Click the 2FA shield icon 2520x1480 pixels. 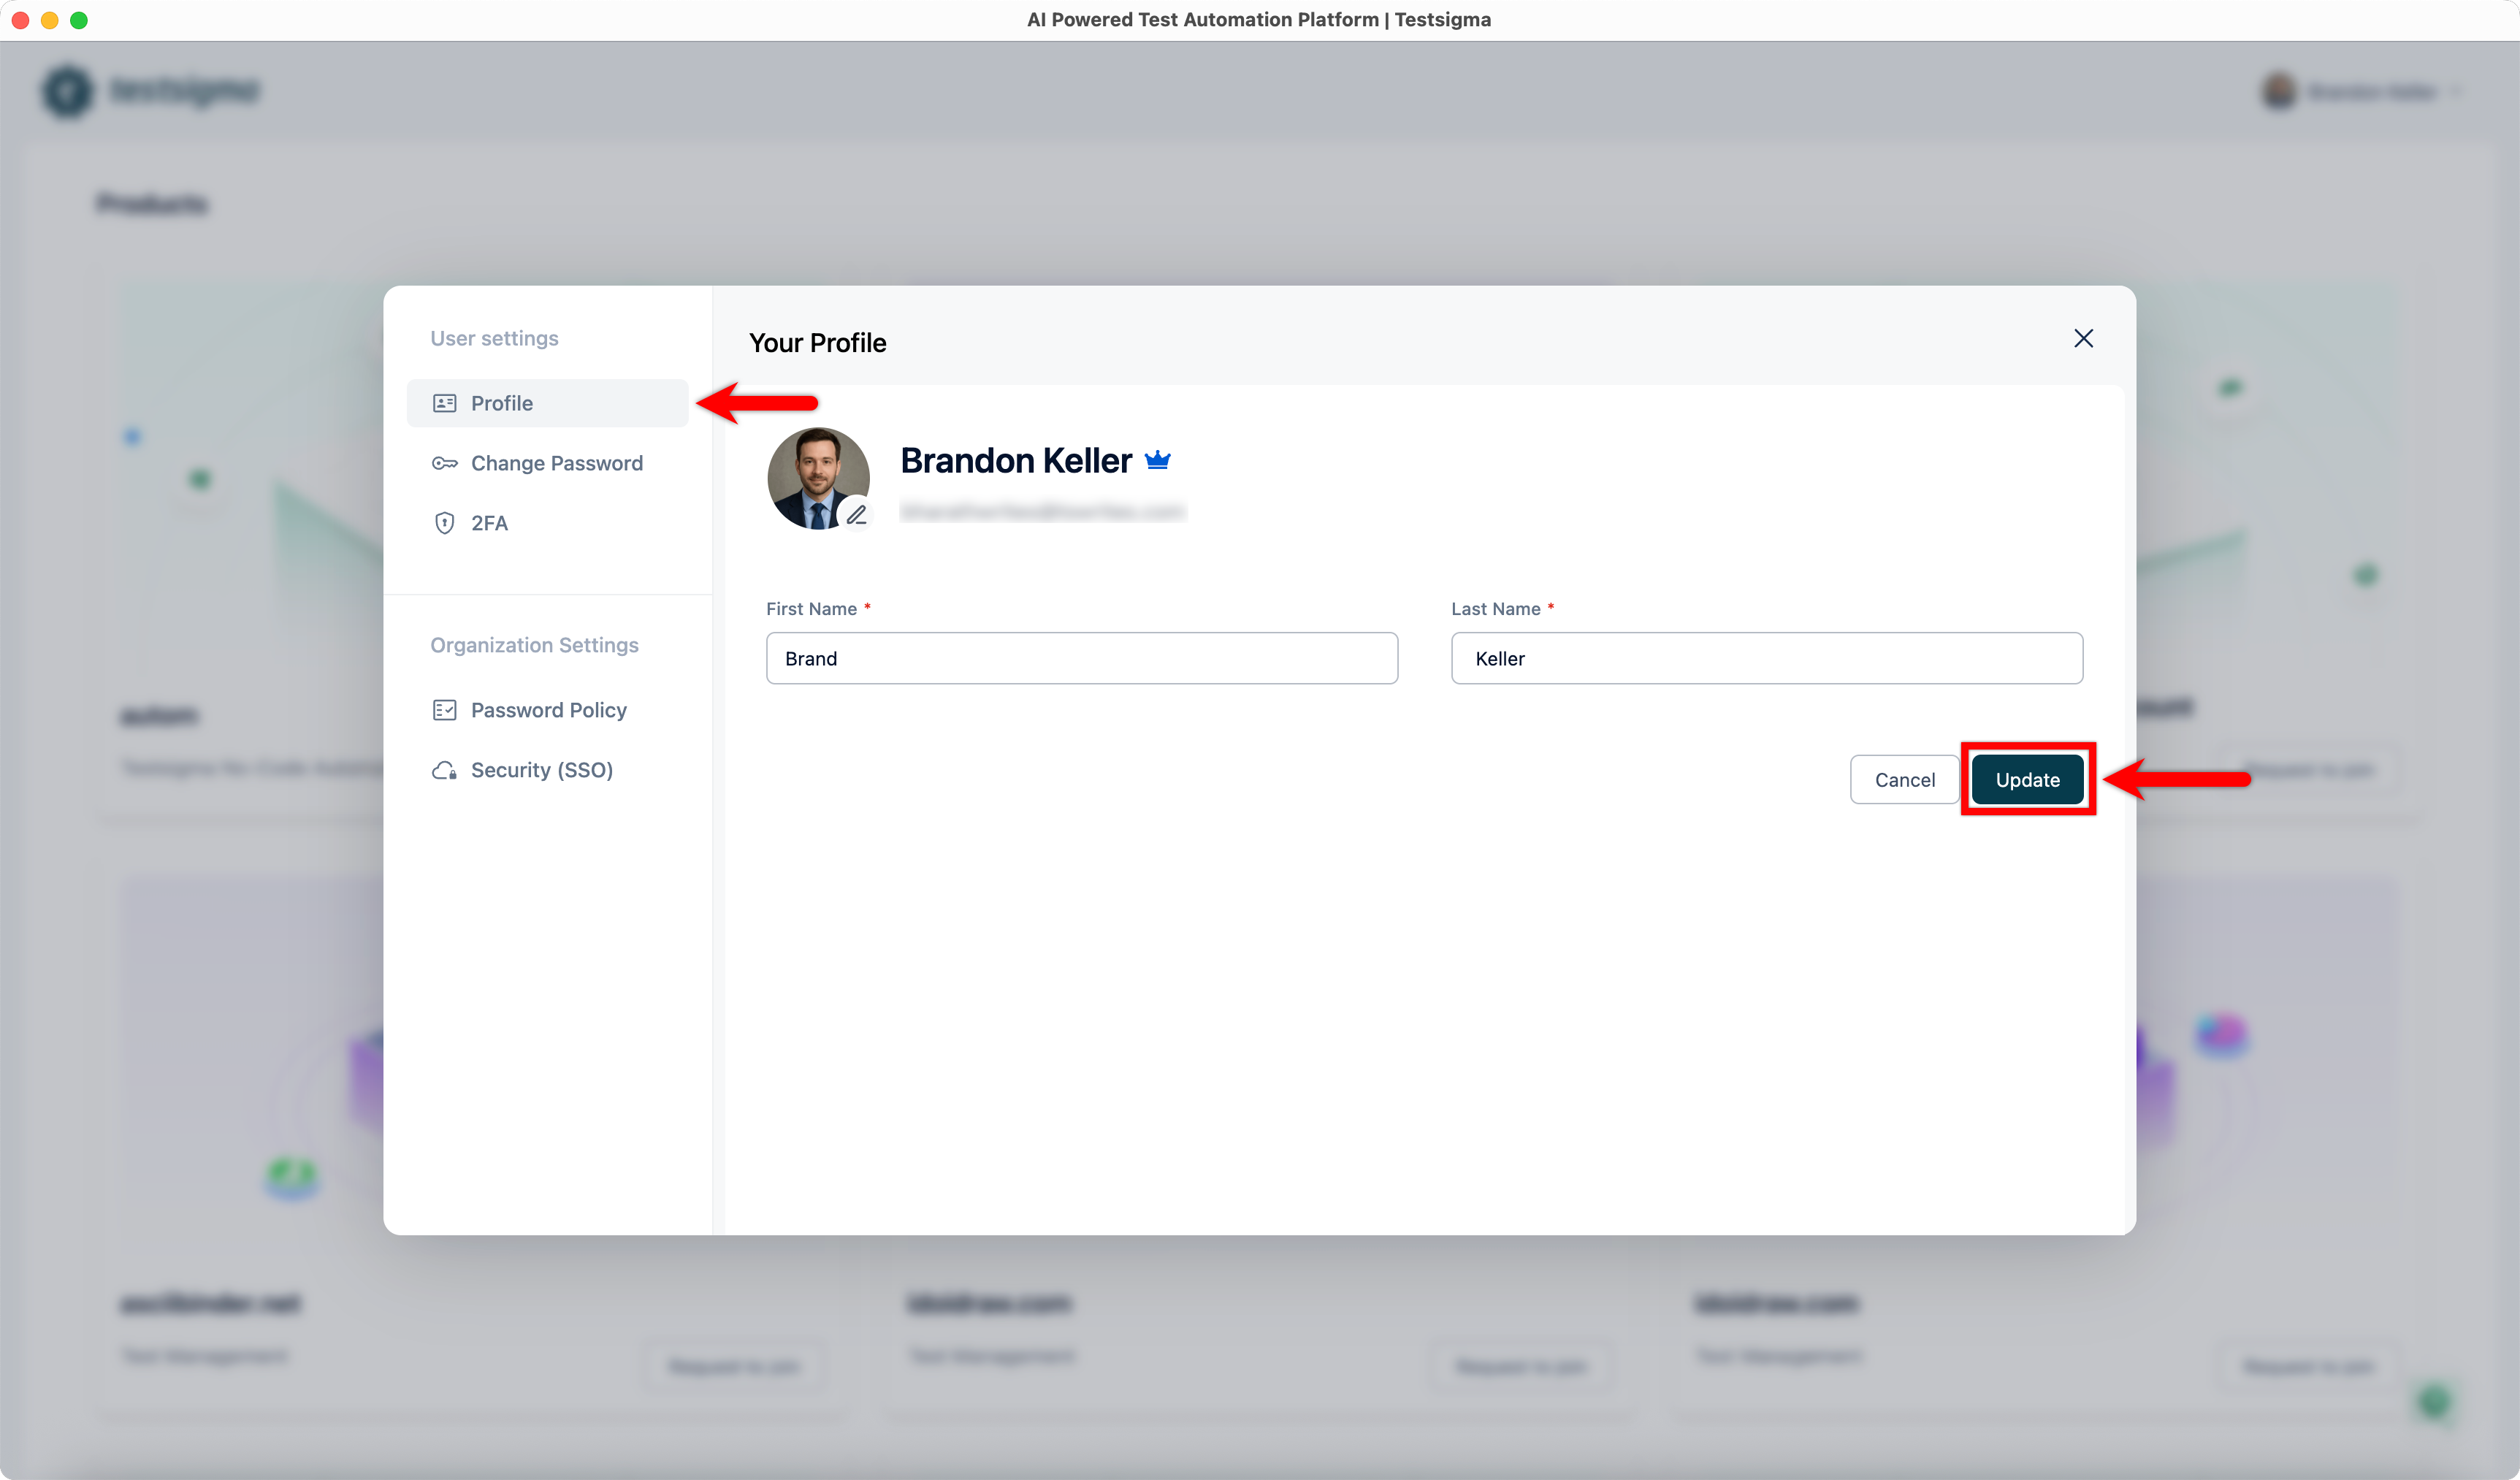[444, 523]
